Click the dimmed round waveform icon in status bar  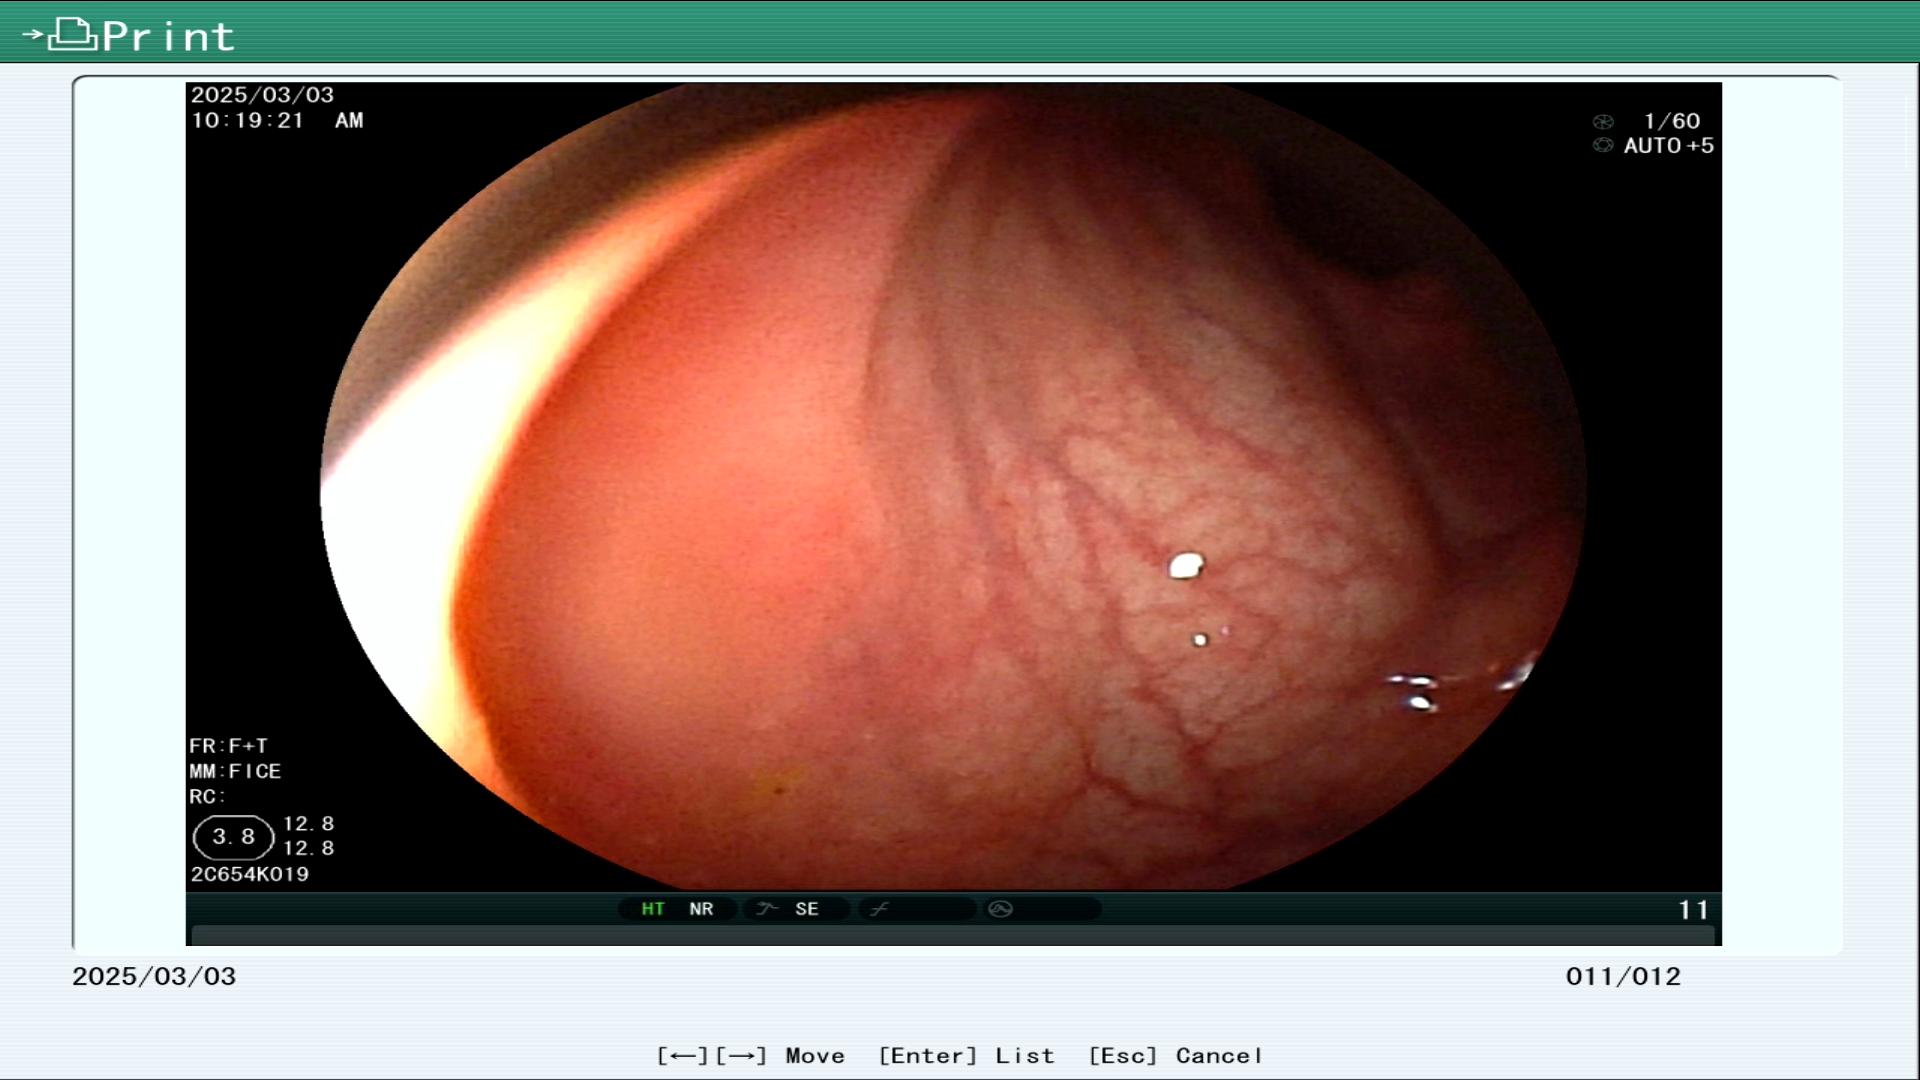click(x=1000, y=909)
